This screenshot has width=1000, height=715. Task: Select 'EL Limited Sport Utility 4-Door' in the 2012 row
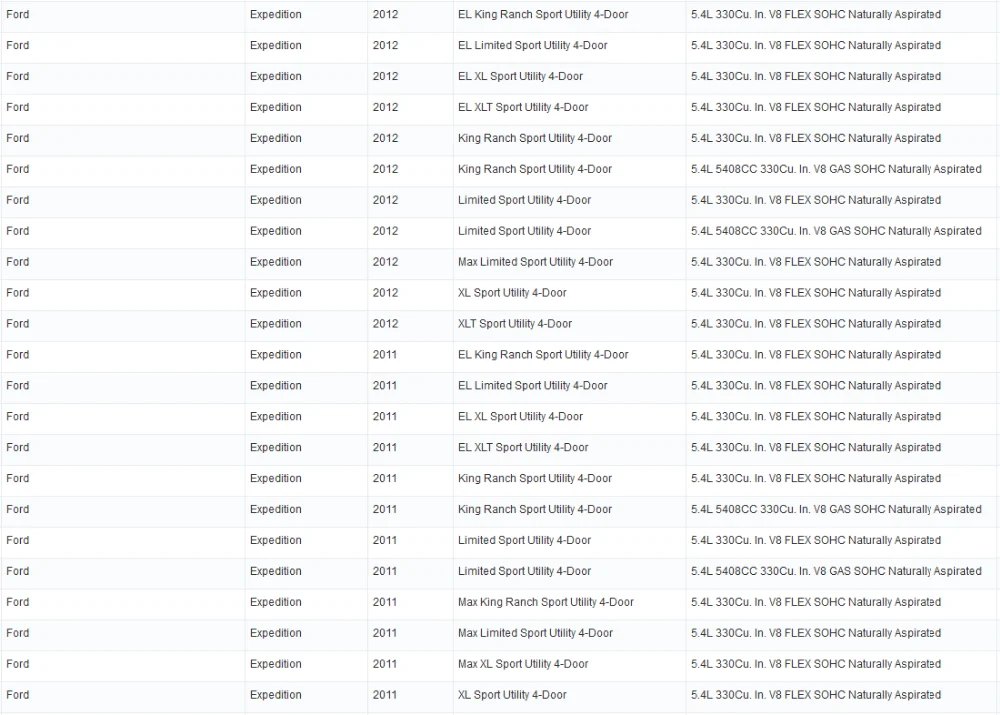point(533,45)
